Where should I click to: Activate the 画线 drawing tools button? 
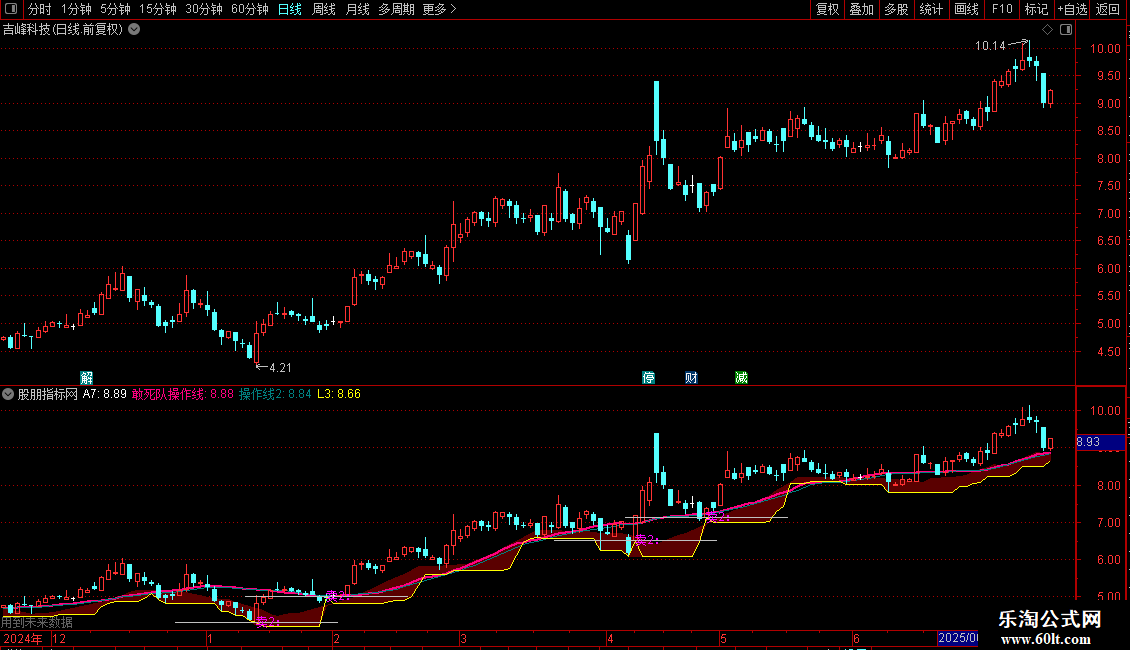pos(966,9)
